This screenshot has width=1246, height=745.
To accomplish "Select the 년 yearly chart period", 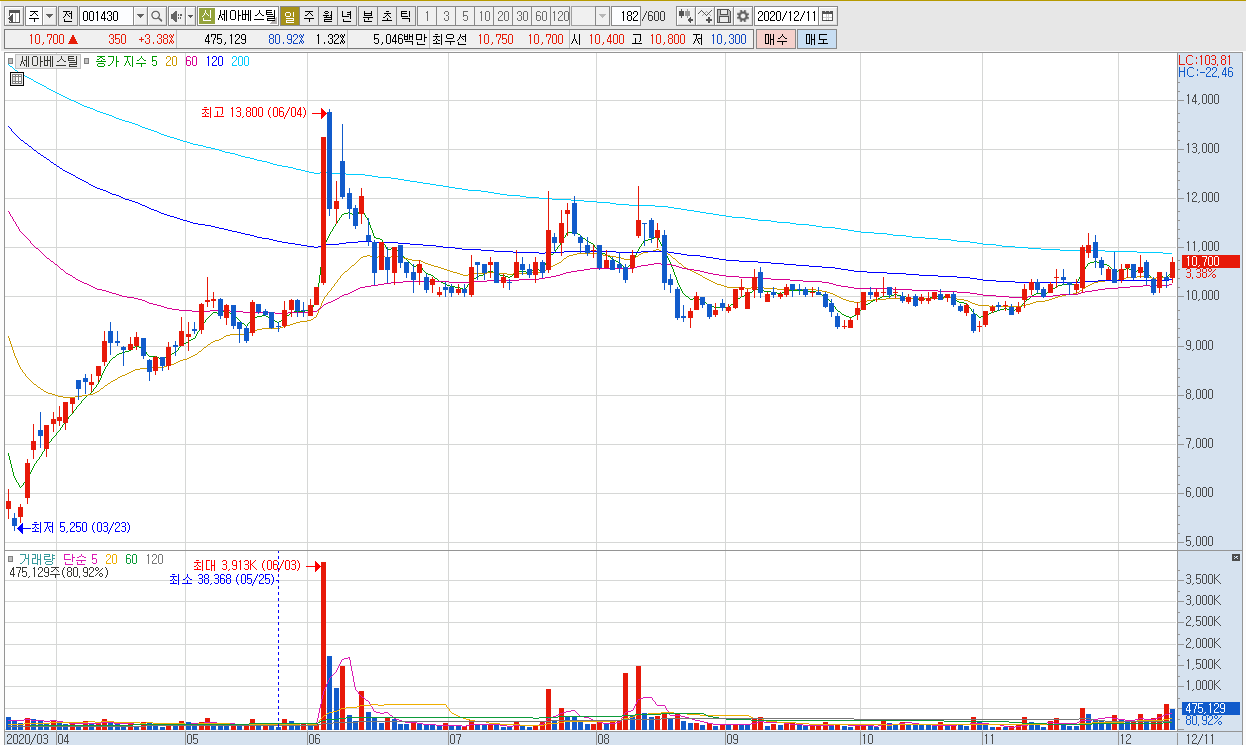I will (x=346, y=16).
